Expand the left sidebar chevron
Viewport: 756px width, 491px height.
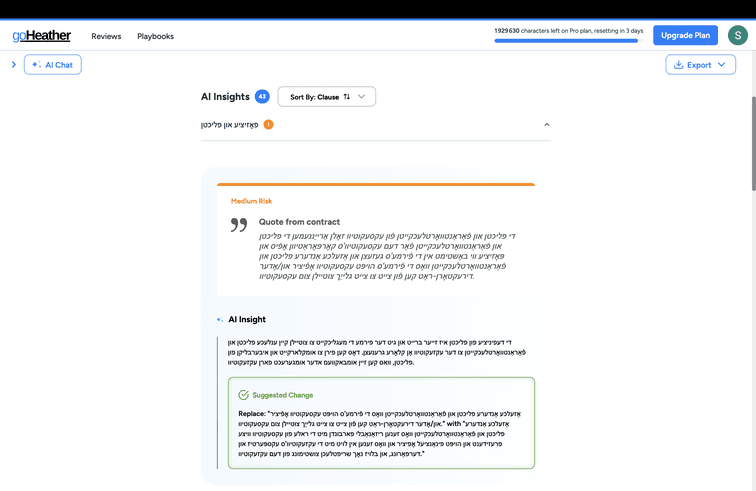(14, 65)
